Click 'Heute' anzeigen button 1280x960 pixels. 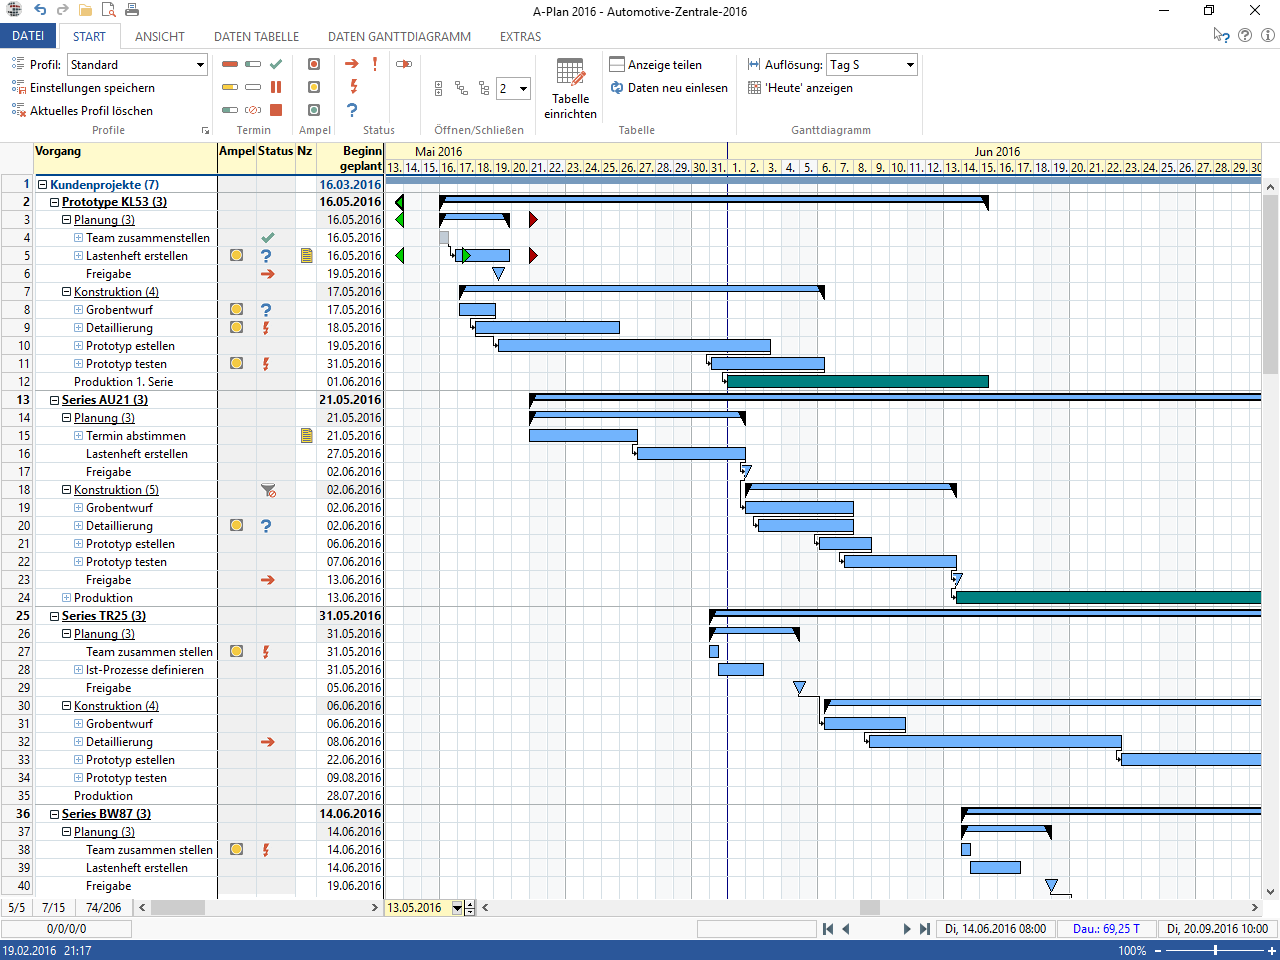(x=800, y=88)
